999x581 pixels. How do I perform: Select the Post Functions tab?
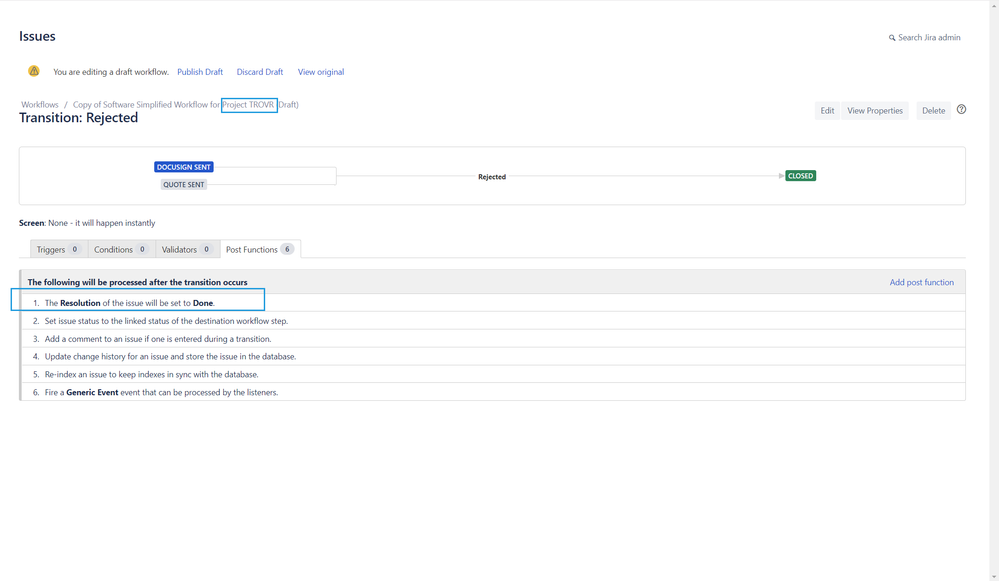[x=260, y=250]
